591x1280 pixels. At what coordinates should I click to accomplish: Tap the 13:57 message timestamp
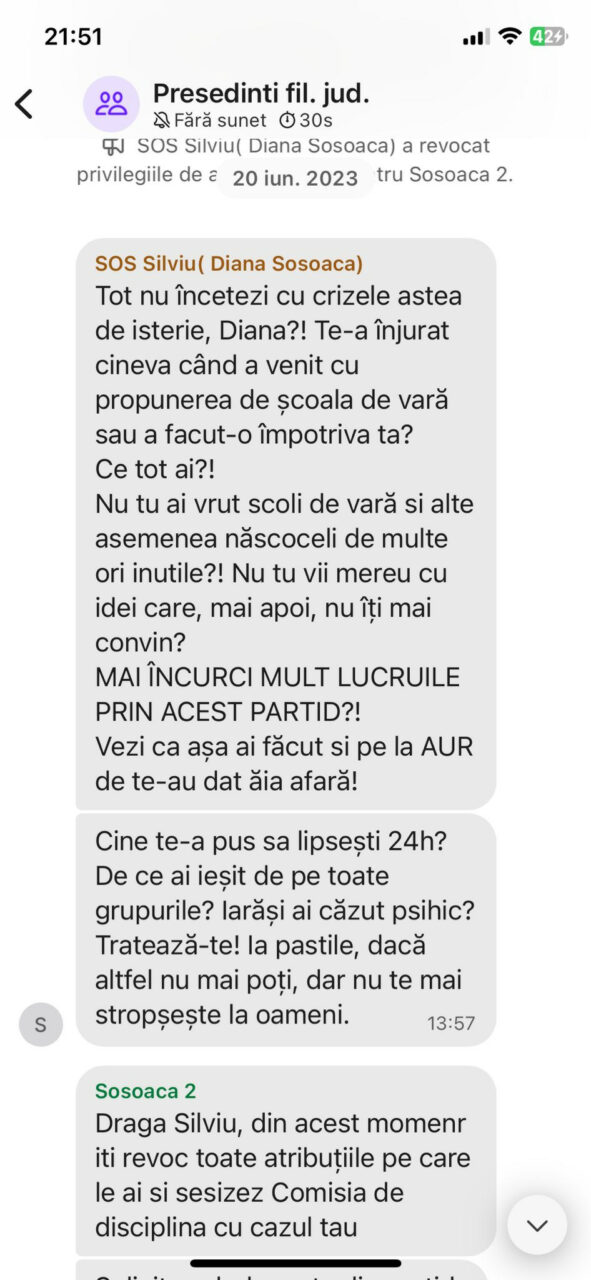(451, 1023)
